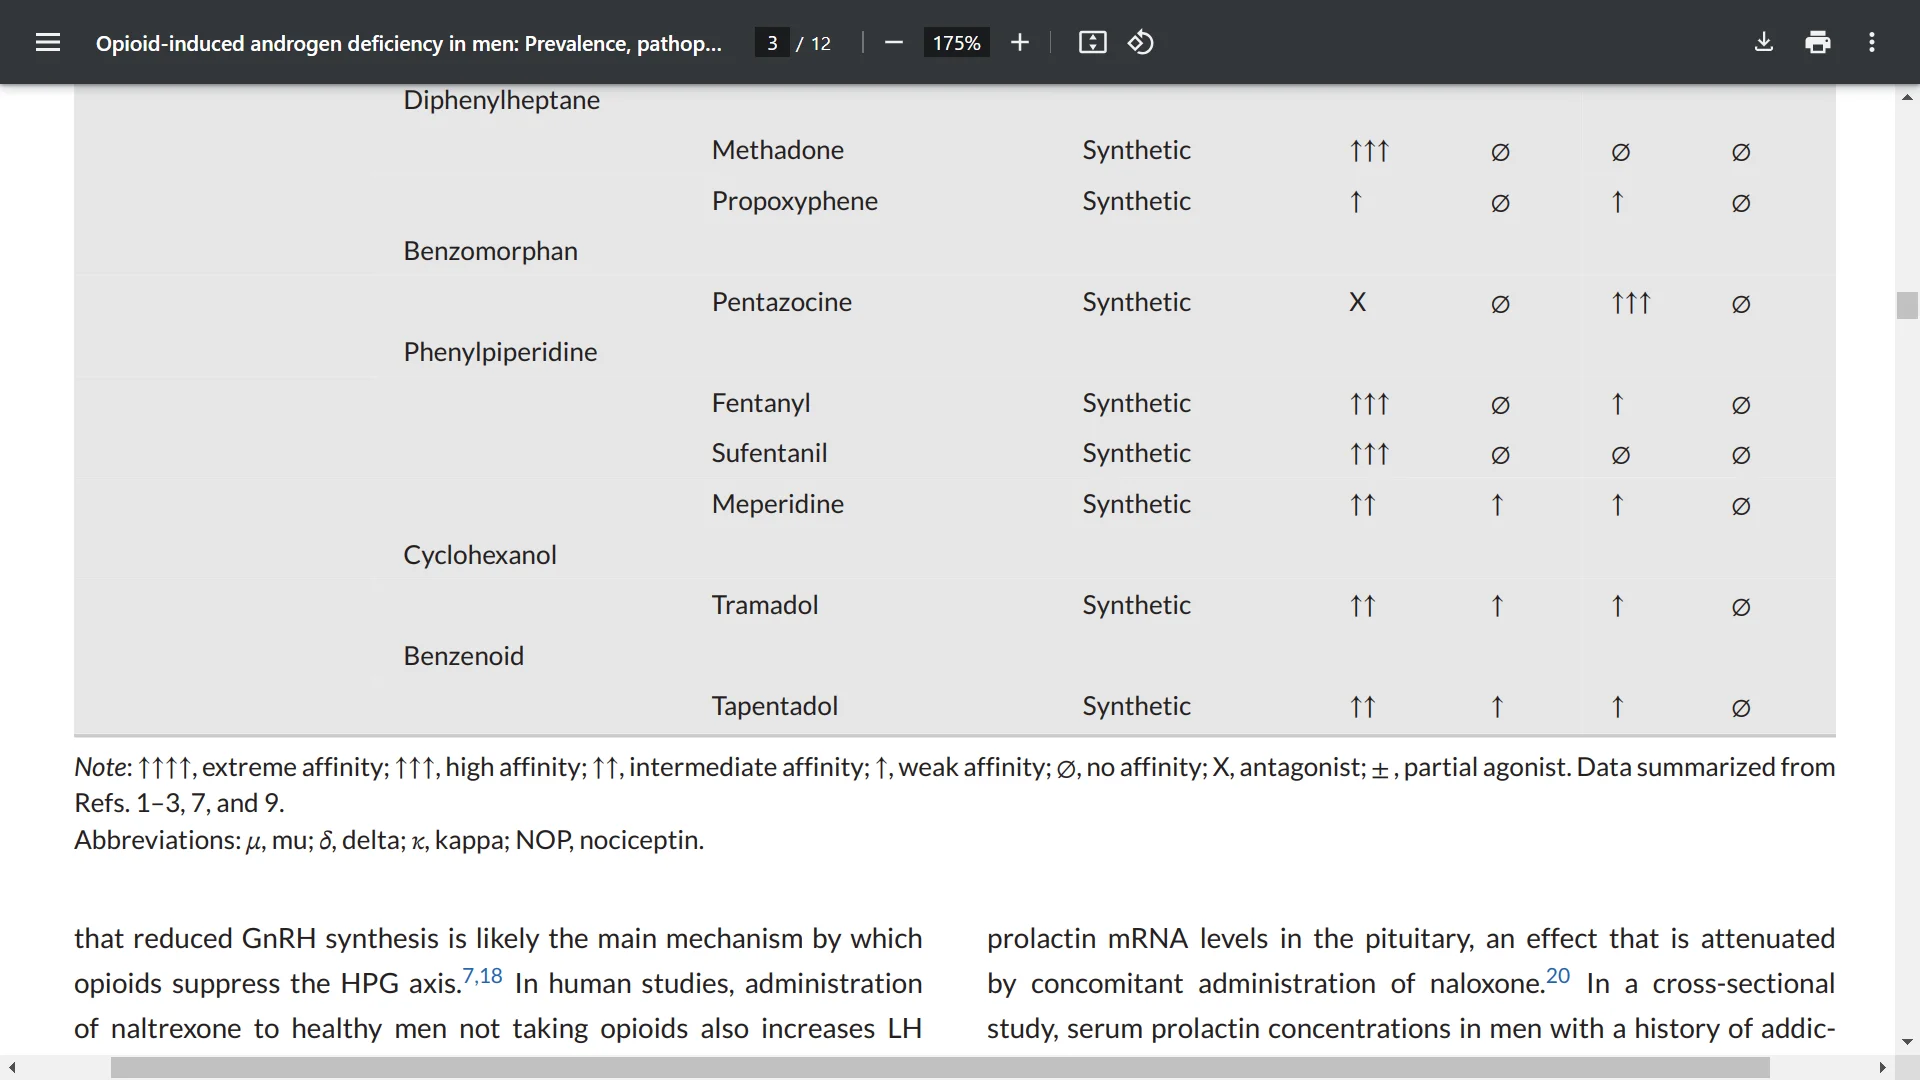Click the Diphenylheptane class heading
The height and width of the screenshot is (1080, 1920).
pyautogui.click(x=501, y=100)
